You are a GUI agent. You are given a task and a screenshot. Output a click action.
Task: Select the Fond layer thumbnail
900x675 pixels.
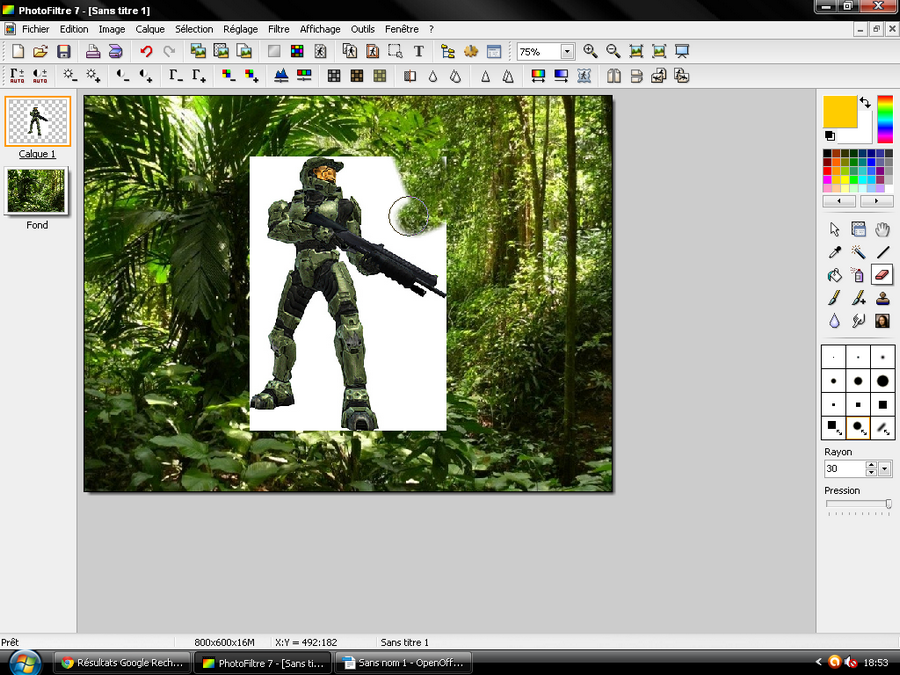37,191
